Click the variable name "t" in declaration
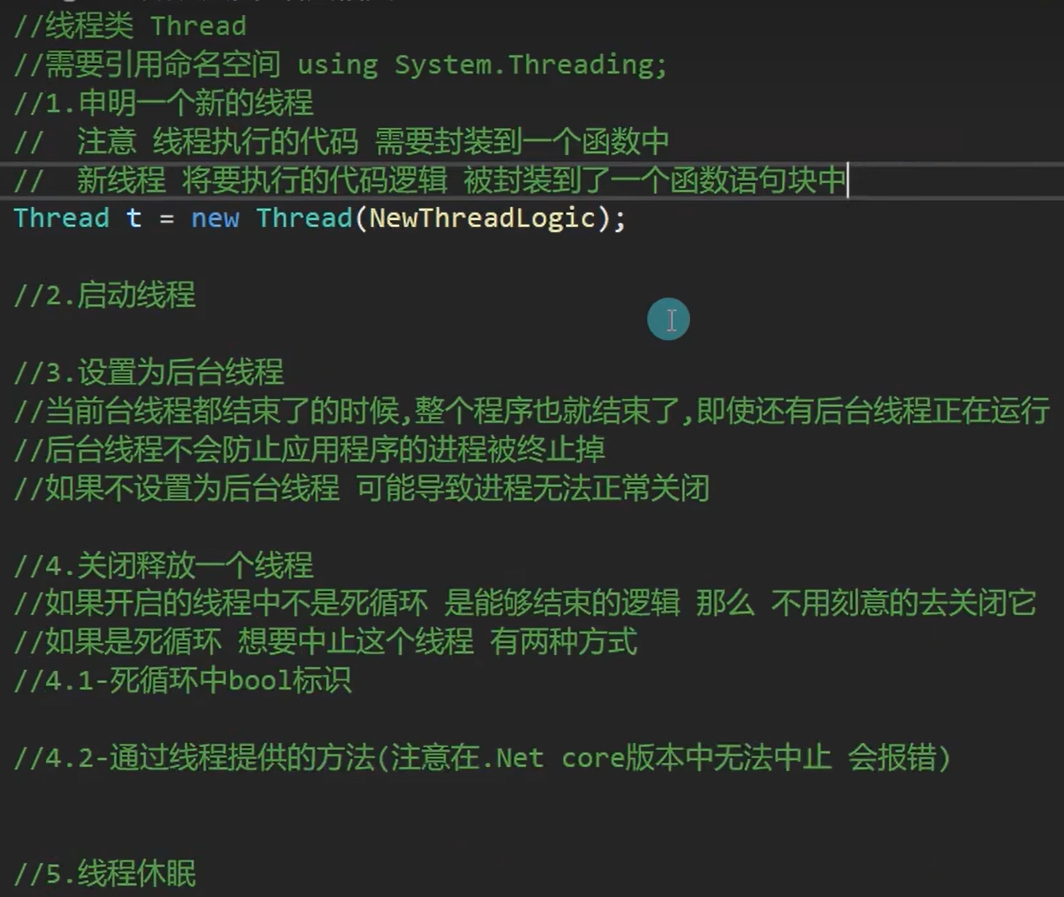 (x=134, y=219)
